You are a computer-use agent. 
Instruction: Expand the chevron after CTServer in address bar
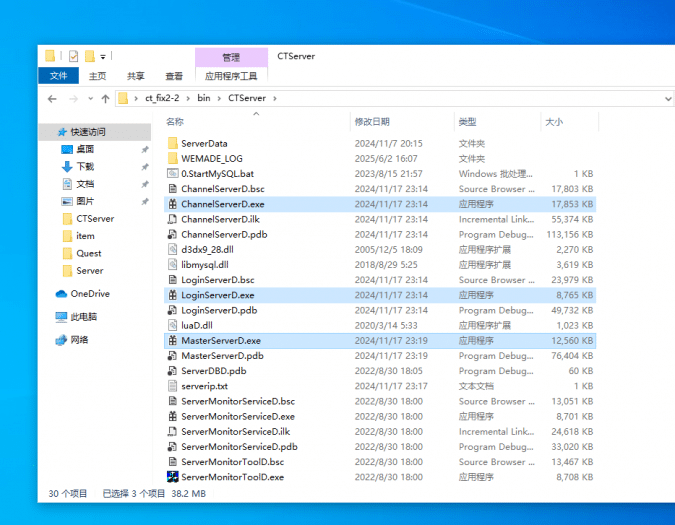point(274,98)
